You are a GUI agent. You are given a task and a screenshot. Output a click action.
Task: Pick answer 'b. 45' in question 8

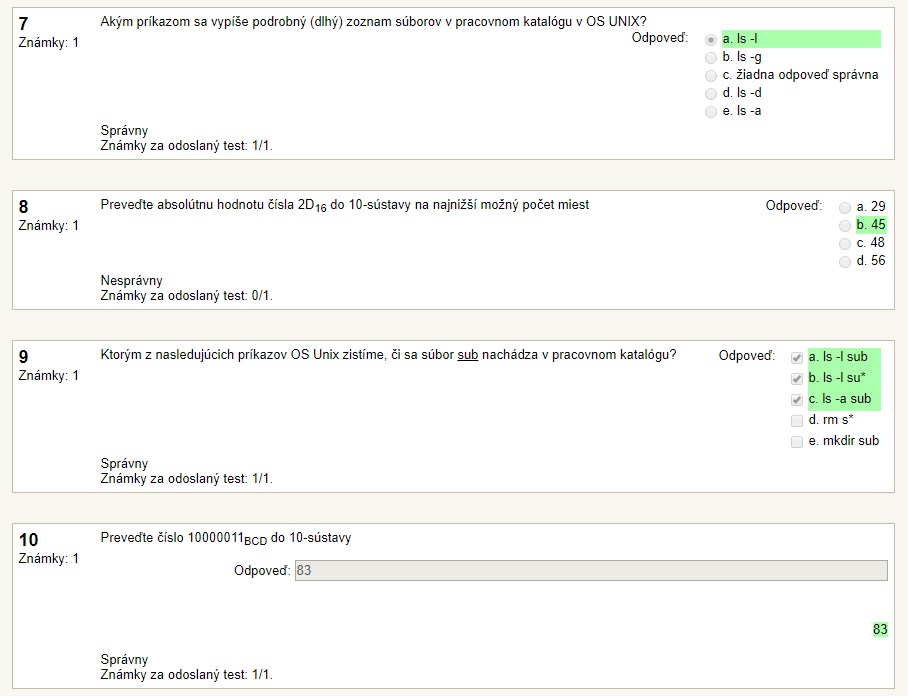pos(845,225)
